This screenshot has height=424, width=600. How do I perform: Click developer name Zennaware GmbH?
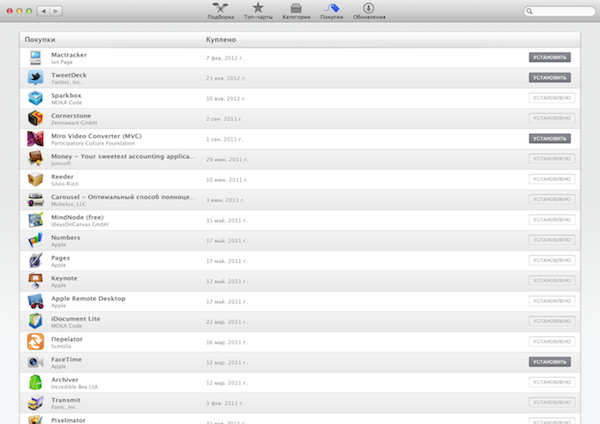pyautogui.click(x=74, y=122)
